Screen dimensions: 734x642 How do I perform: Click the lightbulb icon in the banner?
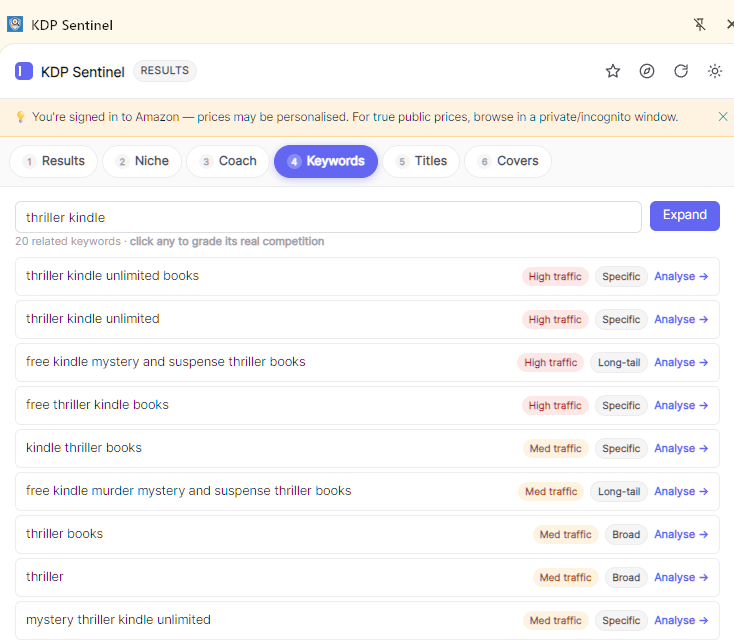20,117
